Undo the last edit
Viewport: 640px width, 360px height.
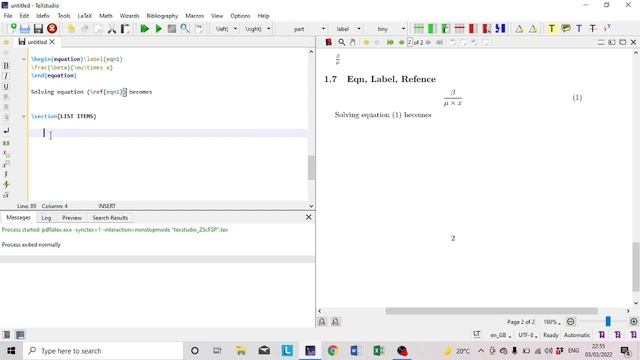pos(71,29)
